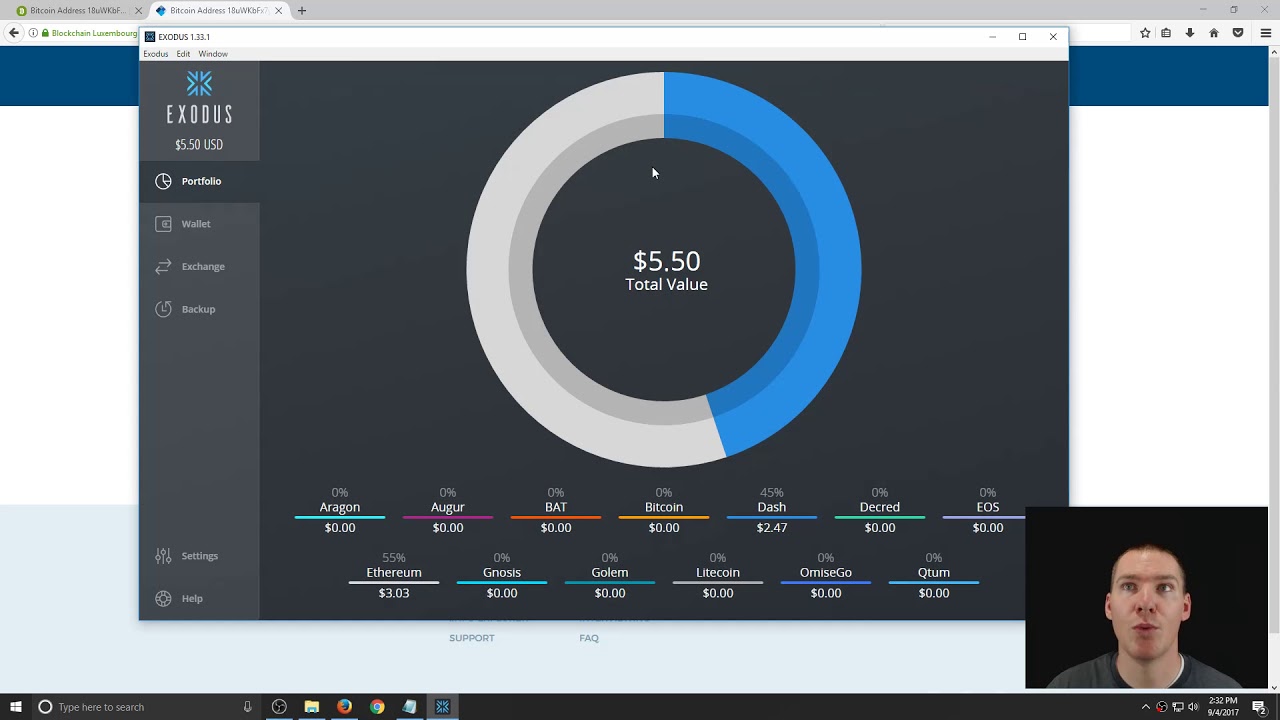The height and width of the screenshot is (720, 1280).
Task: Open a new browser tab
Action: point(302,11)
